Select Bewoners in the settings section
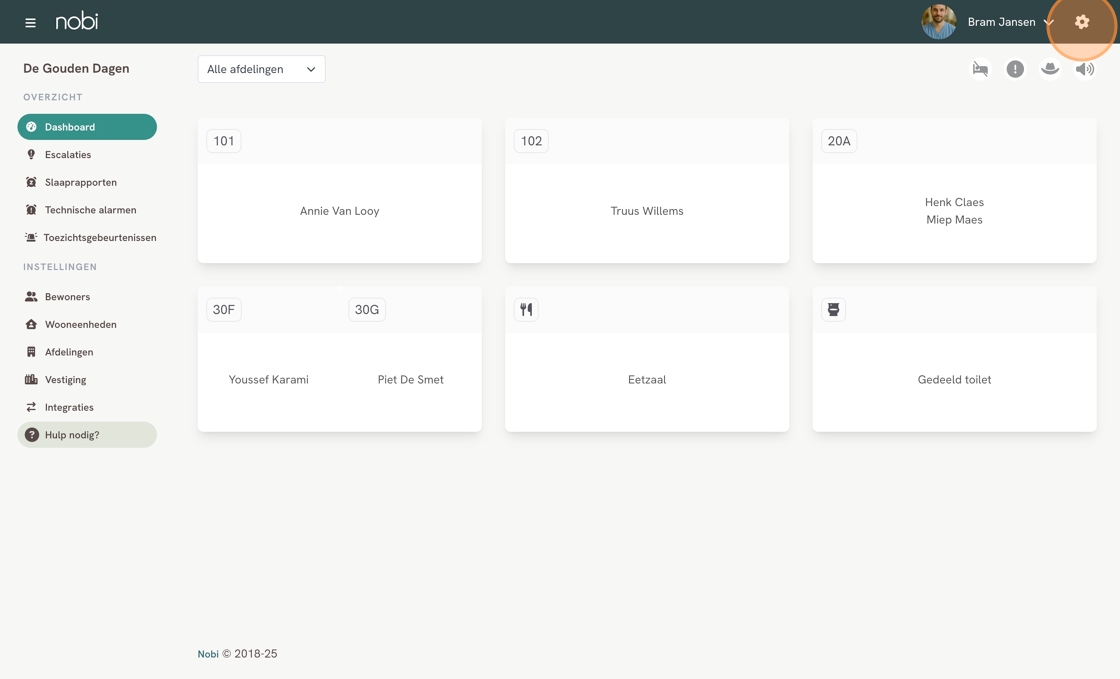 67,297
